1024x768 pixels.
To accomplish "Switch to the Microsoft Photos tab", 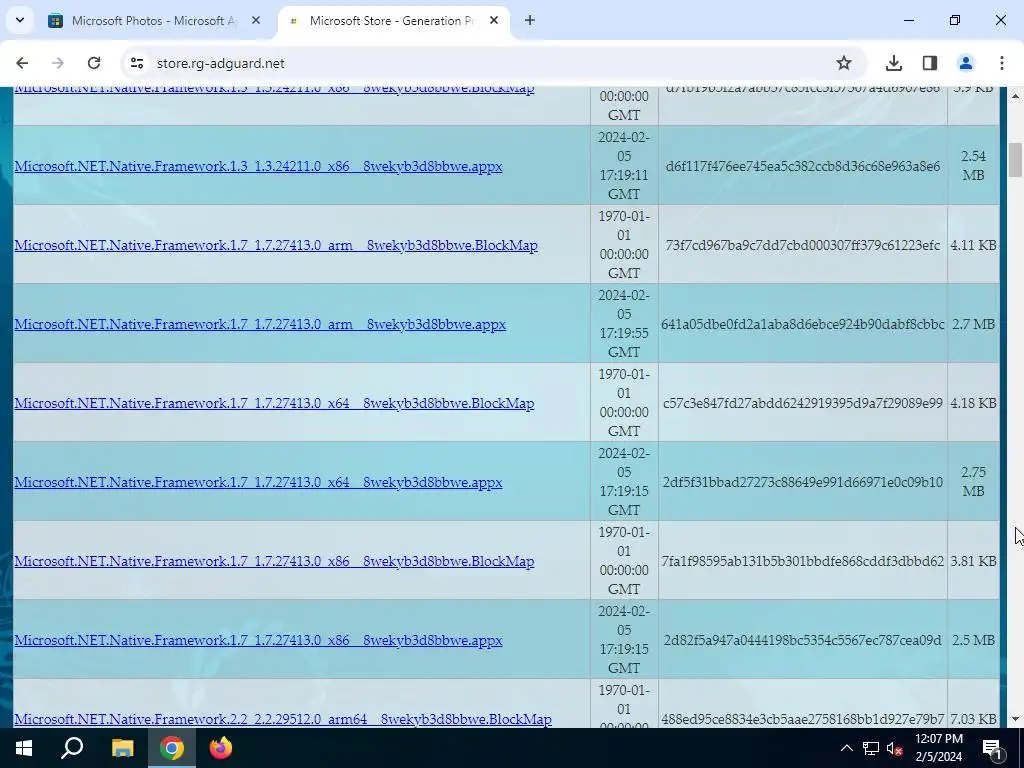I will (154, 21).
